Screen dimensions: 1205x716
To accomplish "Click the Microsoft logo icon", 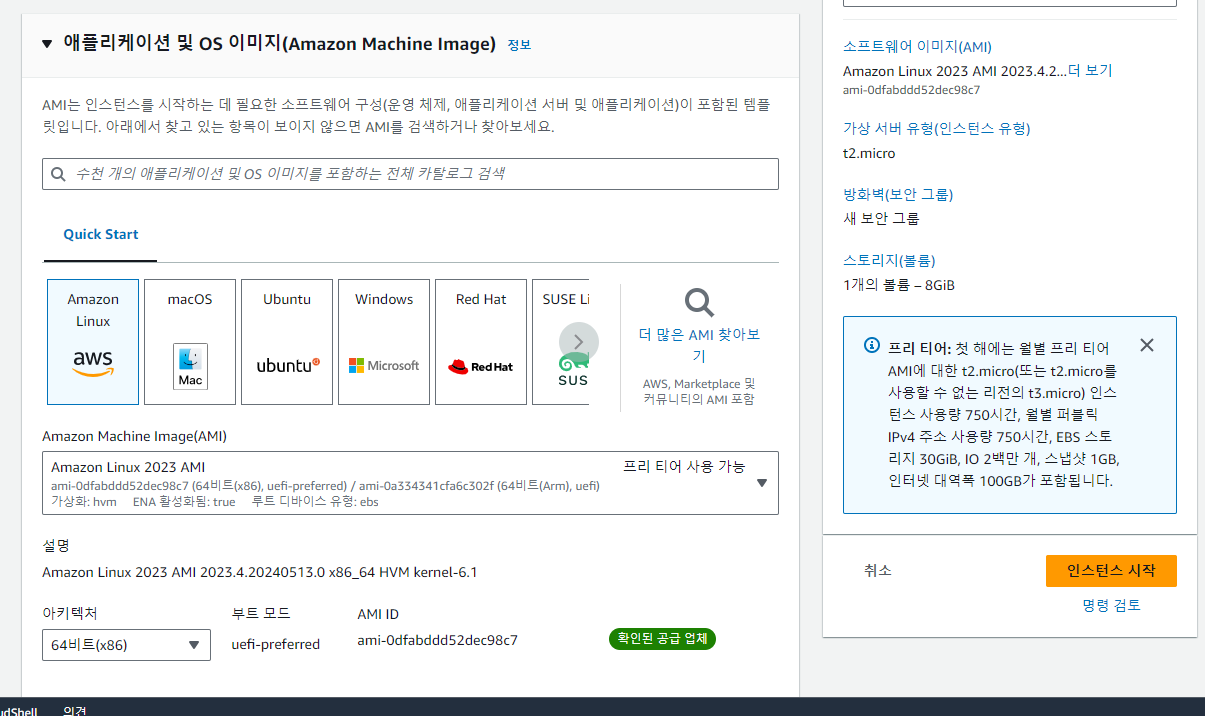I will coord(384,365).
